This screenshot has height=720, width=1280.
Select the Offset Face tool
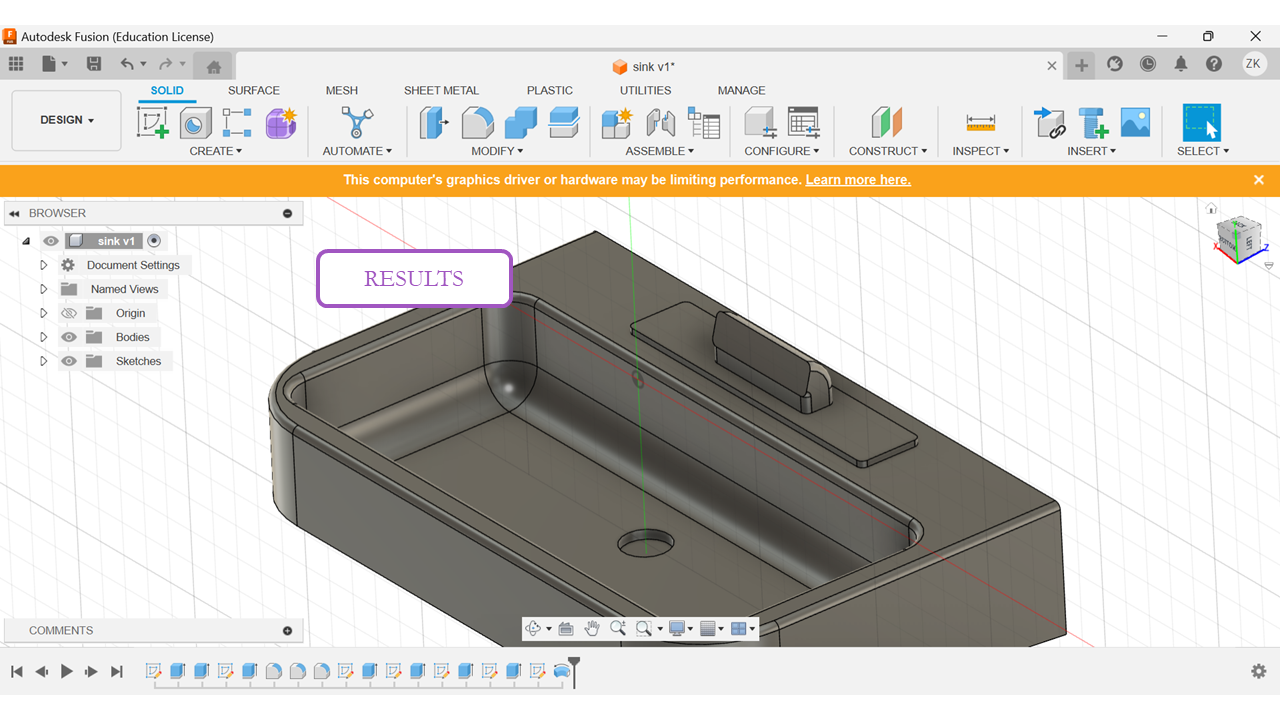(564, 123)
